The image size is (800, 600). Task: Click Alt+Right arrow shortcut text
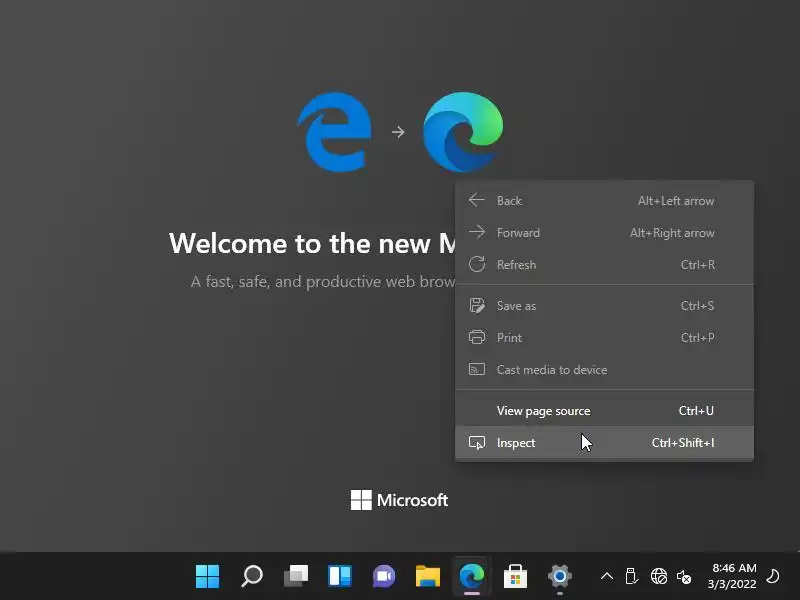click(672, 233)
